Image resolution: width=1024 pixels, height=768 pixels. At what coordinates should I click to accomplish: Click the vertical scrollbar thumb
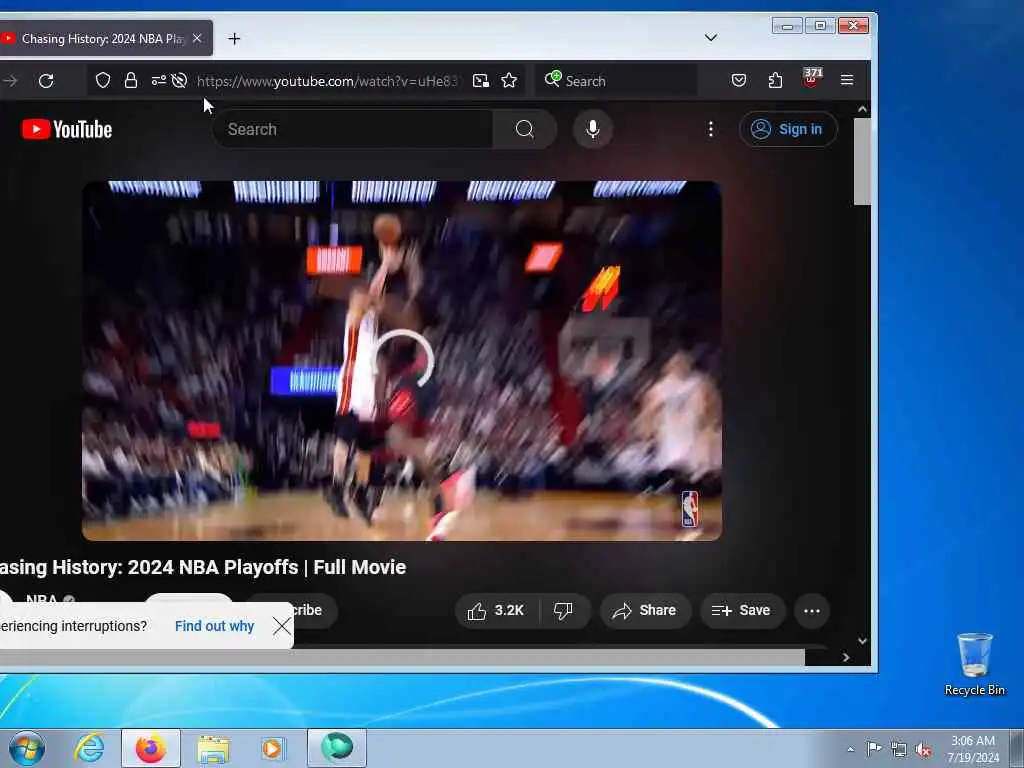(862, 161)
